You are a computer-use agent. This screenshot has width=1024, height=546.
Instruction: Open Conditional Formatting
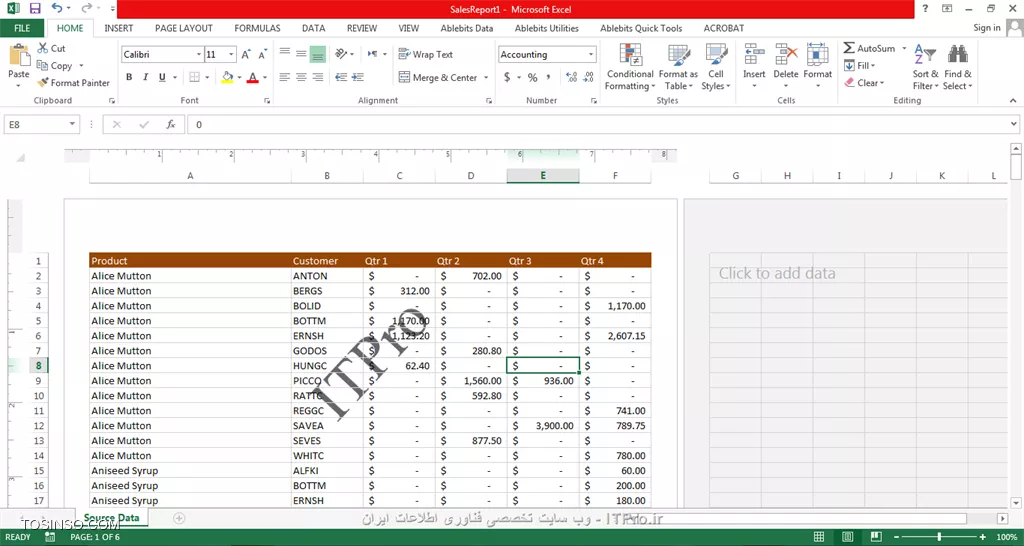(x=630, y=67)
